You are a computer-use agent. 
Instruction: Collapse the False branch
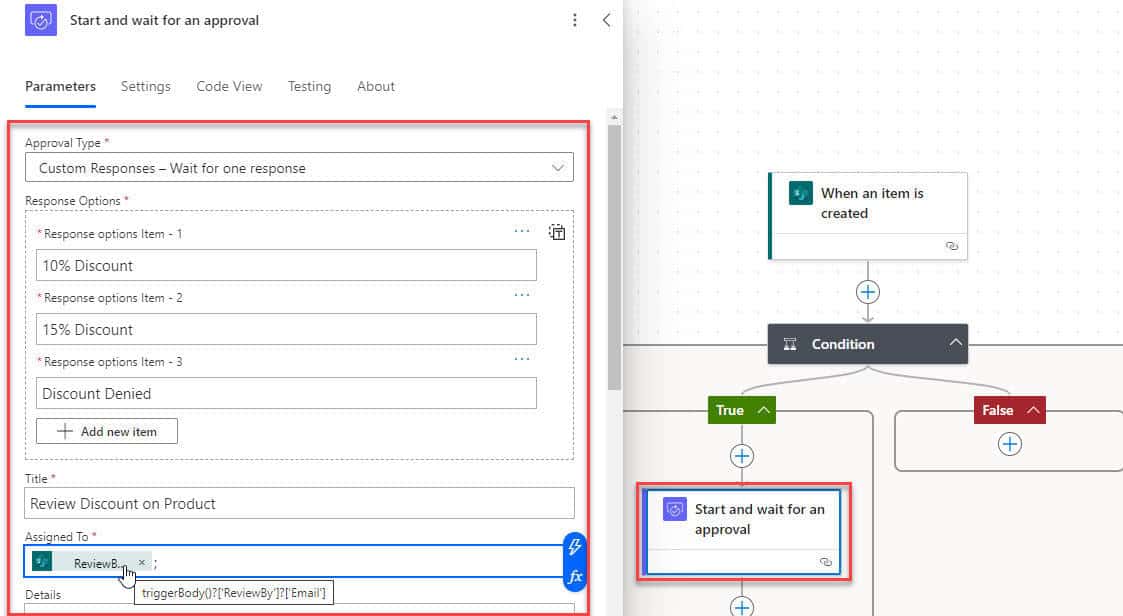[1033, 410]
